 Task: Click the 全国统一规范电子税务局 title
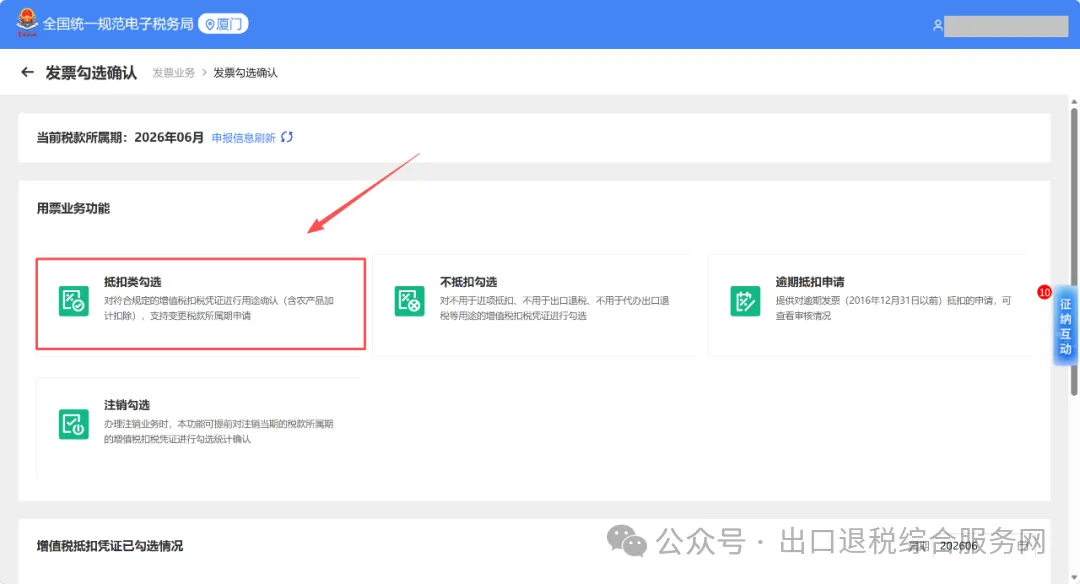tap(118, 24)
